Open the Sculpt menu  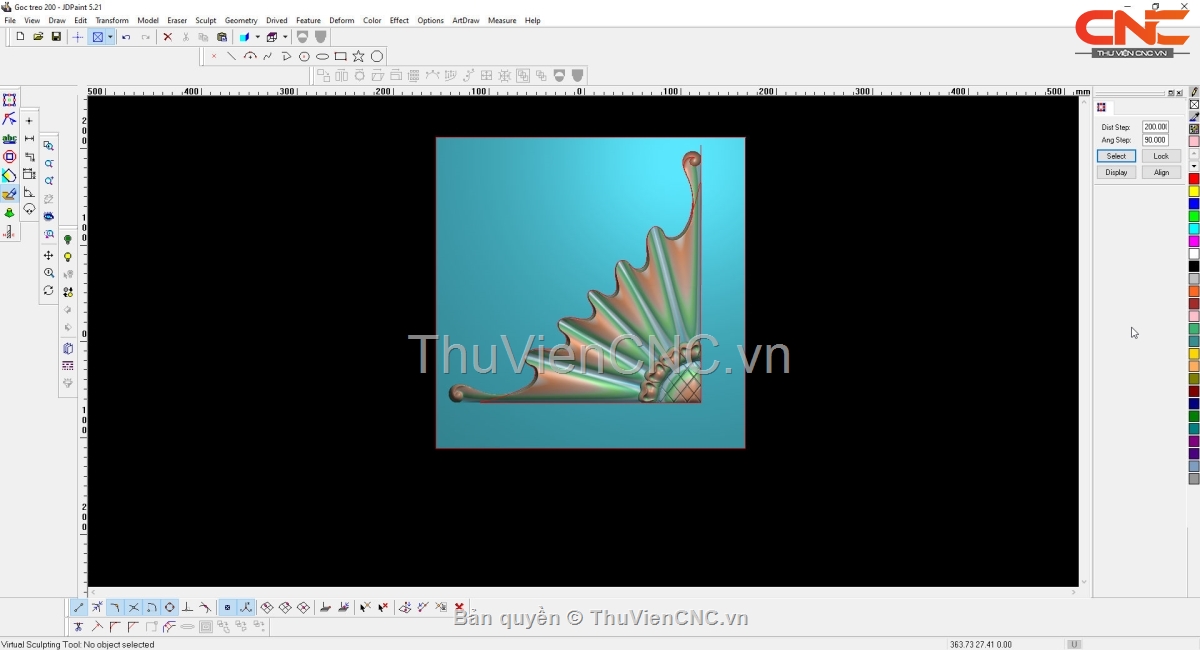(x=206, y=20)
